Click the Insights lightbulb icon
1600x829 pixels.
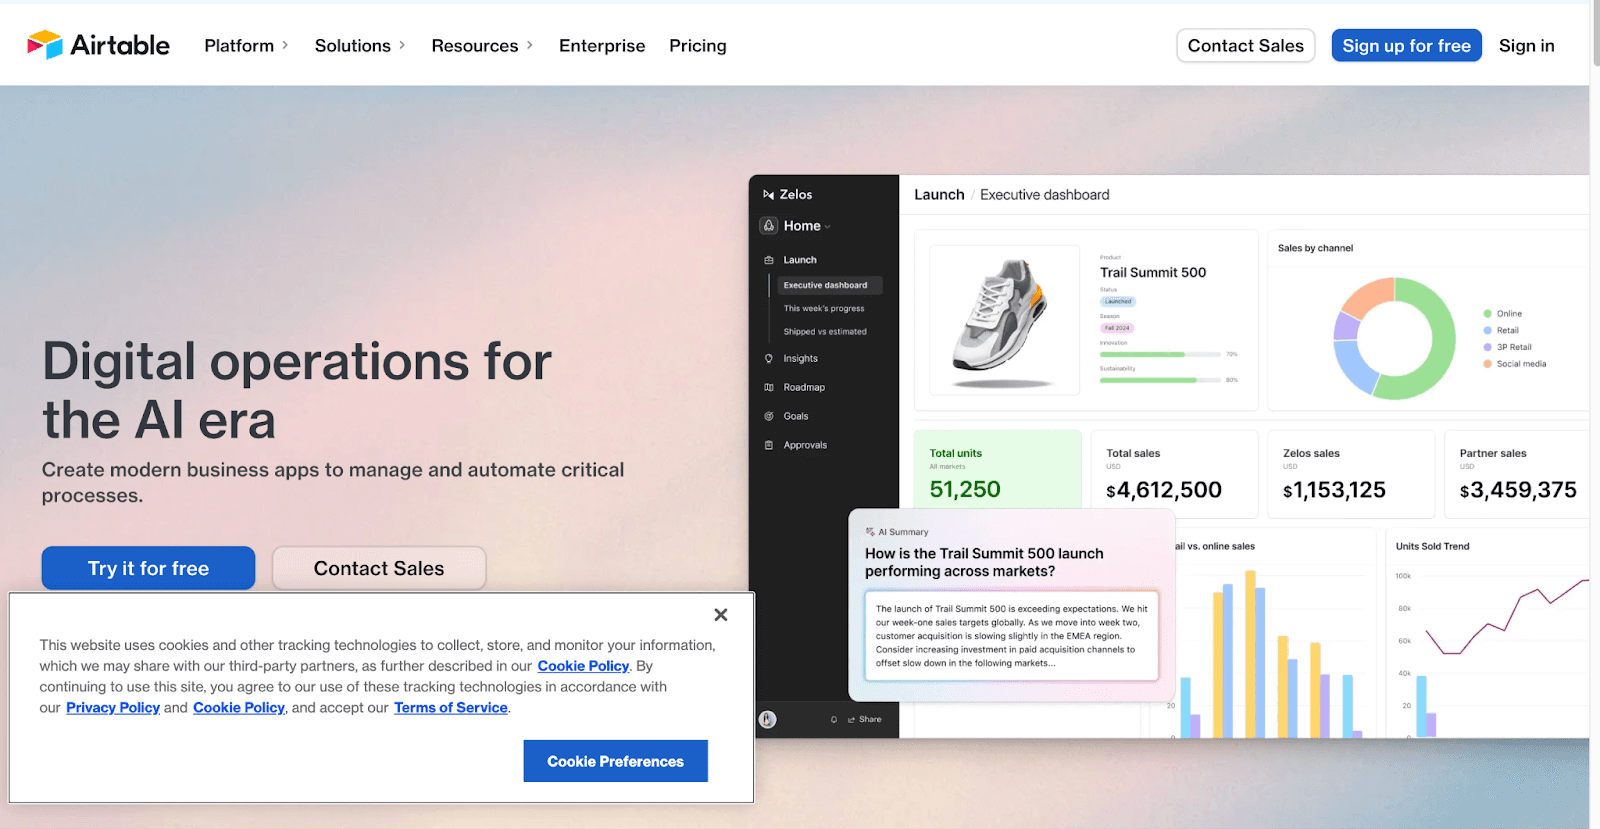click(x=769, y=358)
